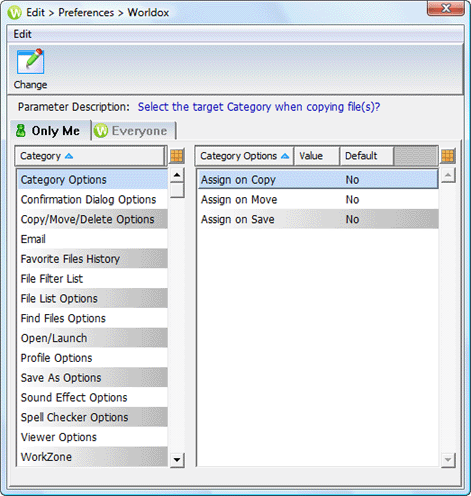Select the Assign on Move option row
The image size is (471, 496).
coord(318,199)
